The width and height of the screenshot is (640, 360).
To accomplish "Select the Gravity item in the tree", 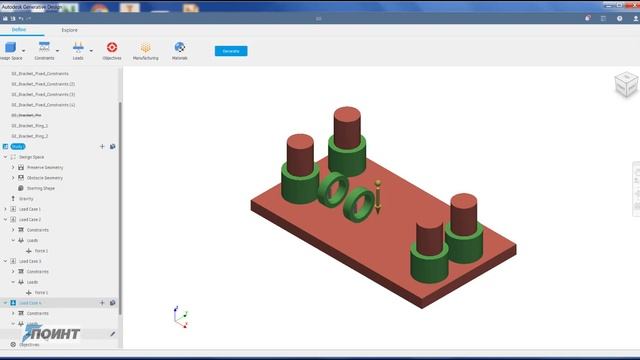I will [26, 199].
